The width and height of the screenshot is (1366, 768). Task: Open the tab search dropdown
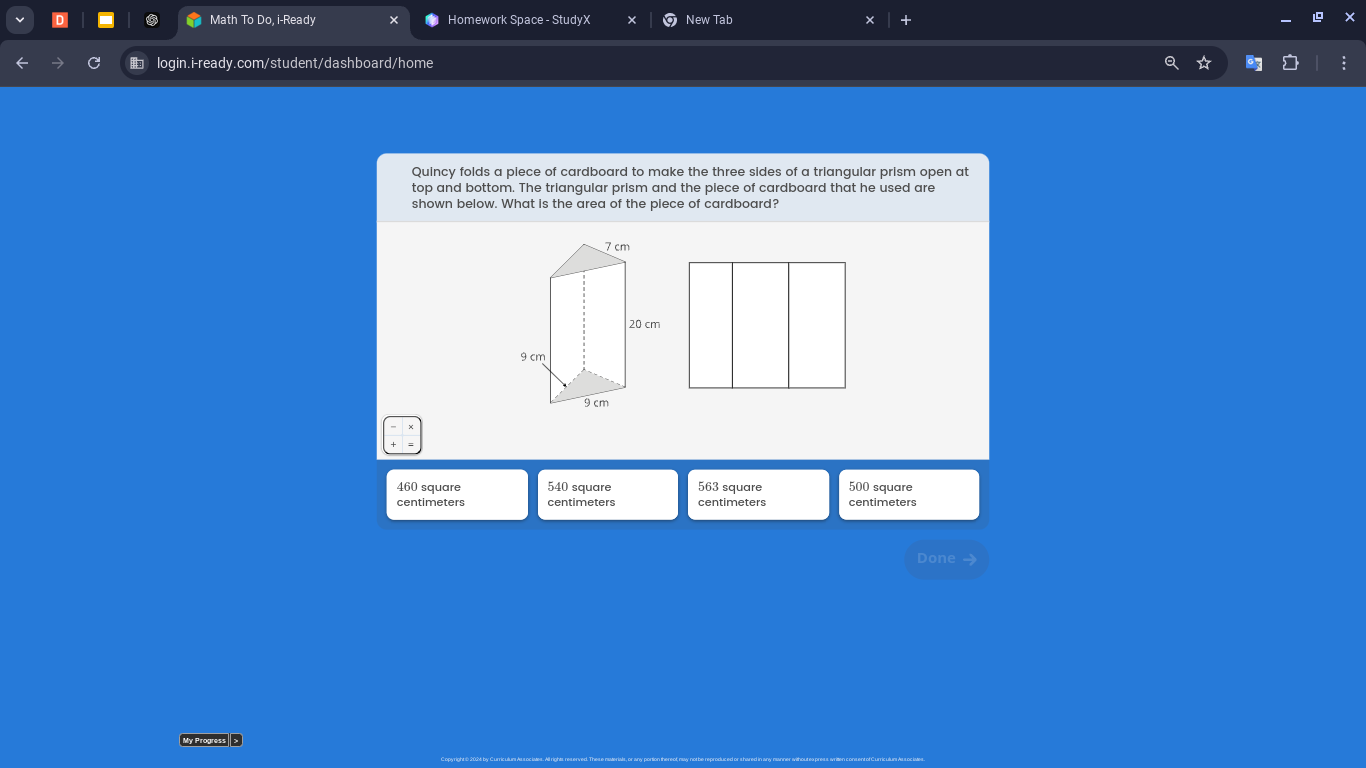(19, 20)
